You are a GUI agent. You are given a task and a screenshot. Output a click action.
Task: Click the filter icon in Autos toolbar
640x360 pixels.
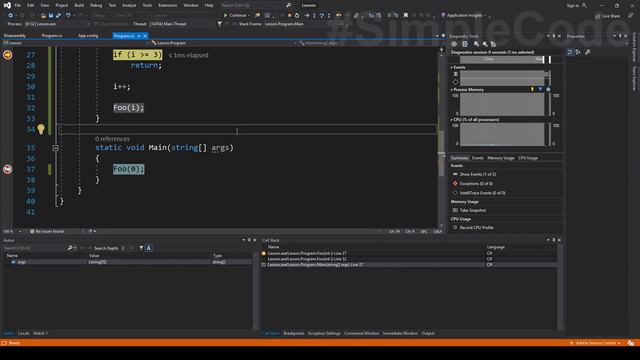141,248
